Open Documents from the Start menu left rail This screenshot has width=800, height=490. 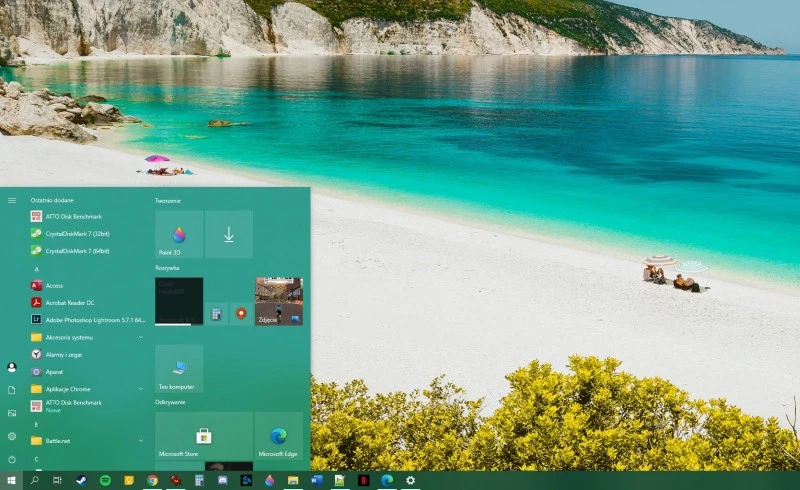pos(12,390)
